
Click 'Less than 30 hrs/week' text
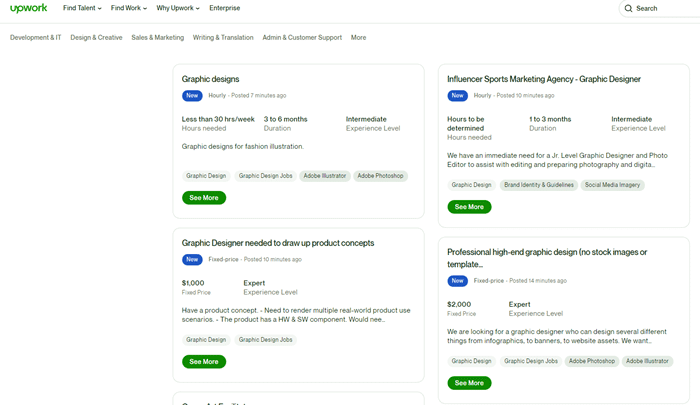pos(218,119)
